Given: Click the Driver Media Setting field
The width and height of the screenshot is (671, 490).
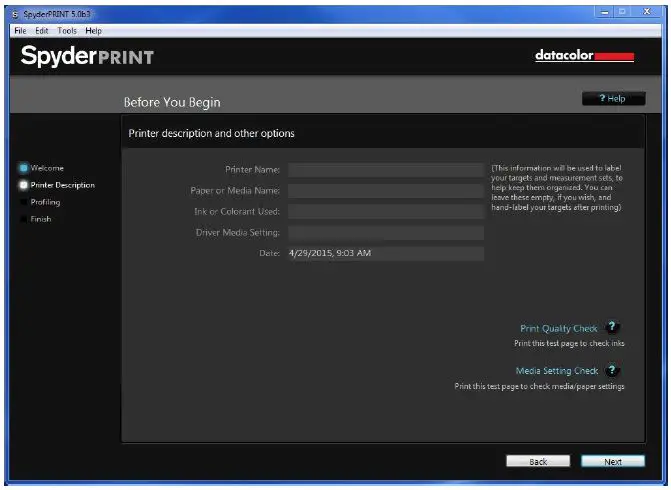Looking at the screenshot, I should tap(386, 232).
